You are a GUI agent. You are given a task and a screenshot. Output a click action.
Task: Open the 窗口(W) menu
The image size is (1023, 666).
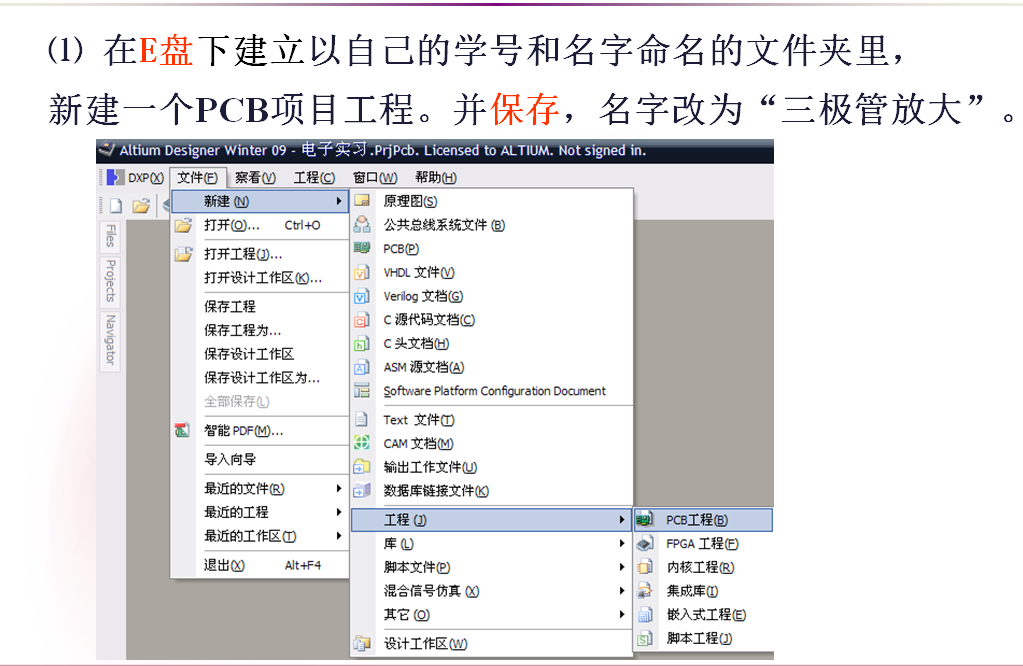[x=375, y=177]
